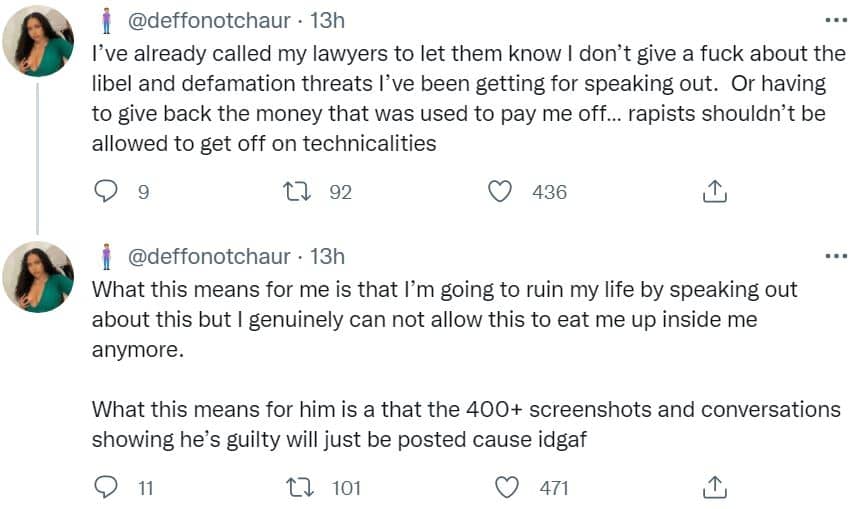Open the first tweet's @deffonotchaur profile link
863x509 pixels.
tap(209, 20)
